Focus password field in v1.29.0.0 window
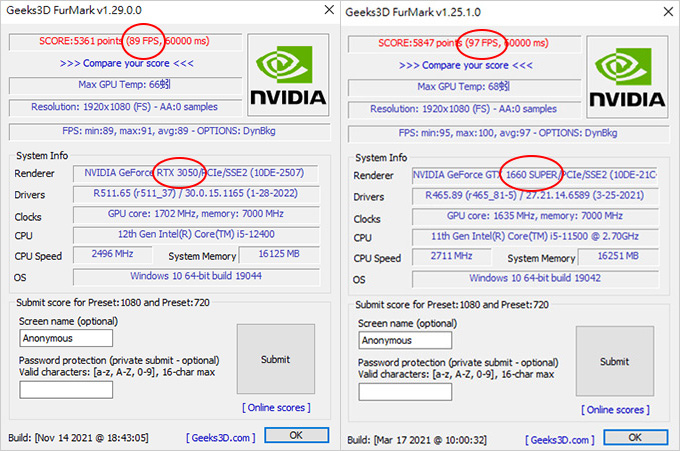The width and height of the screenshot is (680, 451). point(66,390)
